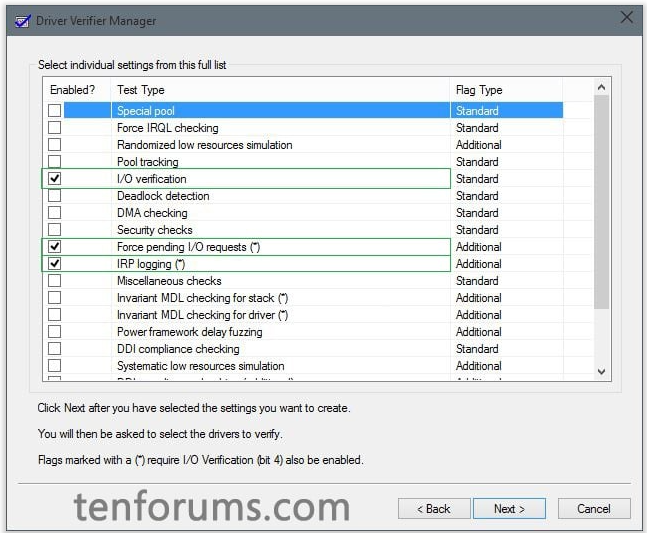The image size is (647, 533).
Task: Select the 'IRP logging (*)' row text
Action: (x=151, y=264)
